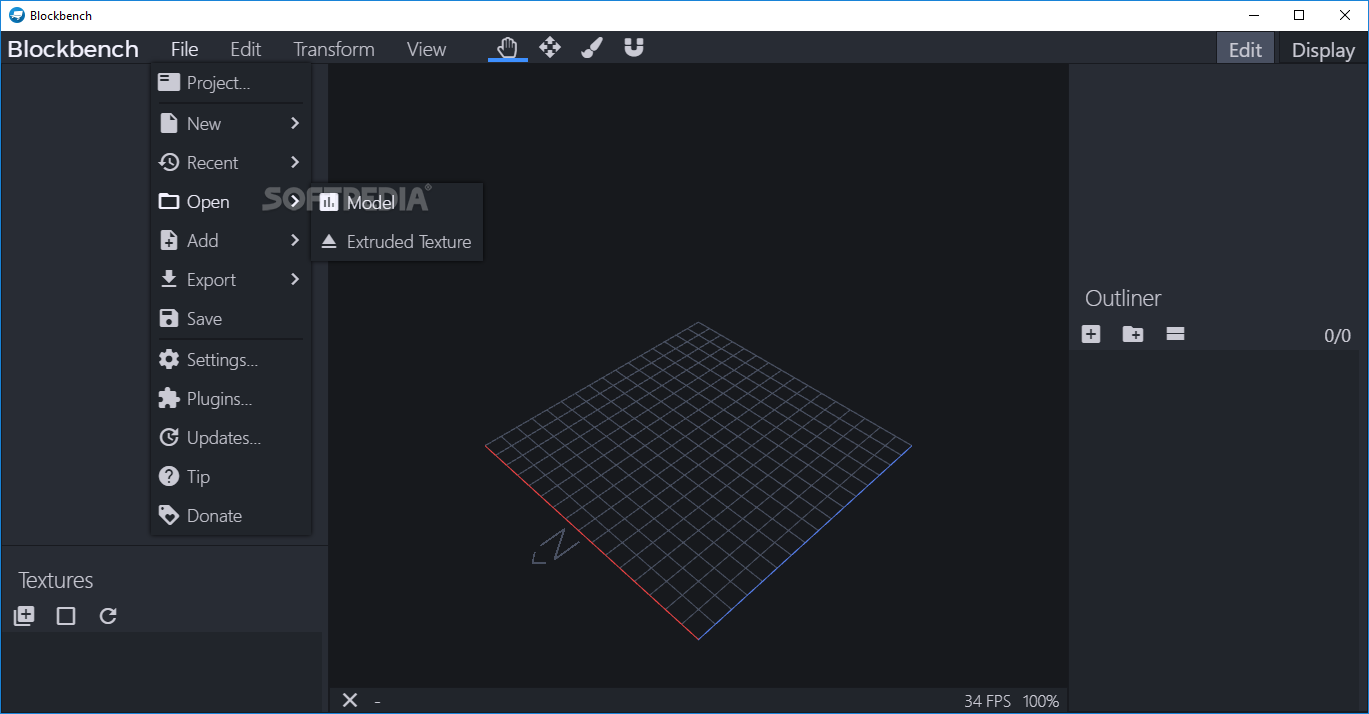Click the Create blank texture square icon
Viewport: 1369px width, 714px height.
coord(66,616)
